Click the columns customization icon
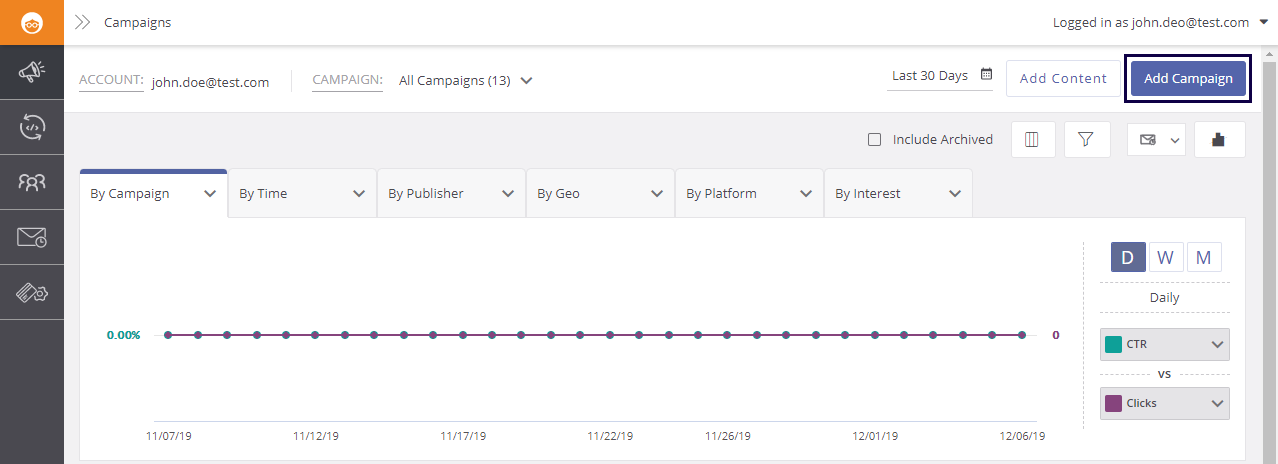This screenshot has height=464, width=1278. (1032, 140)
